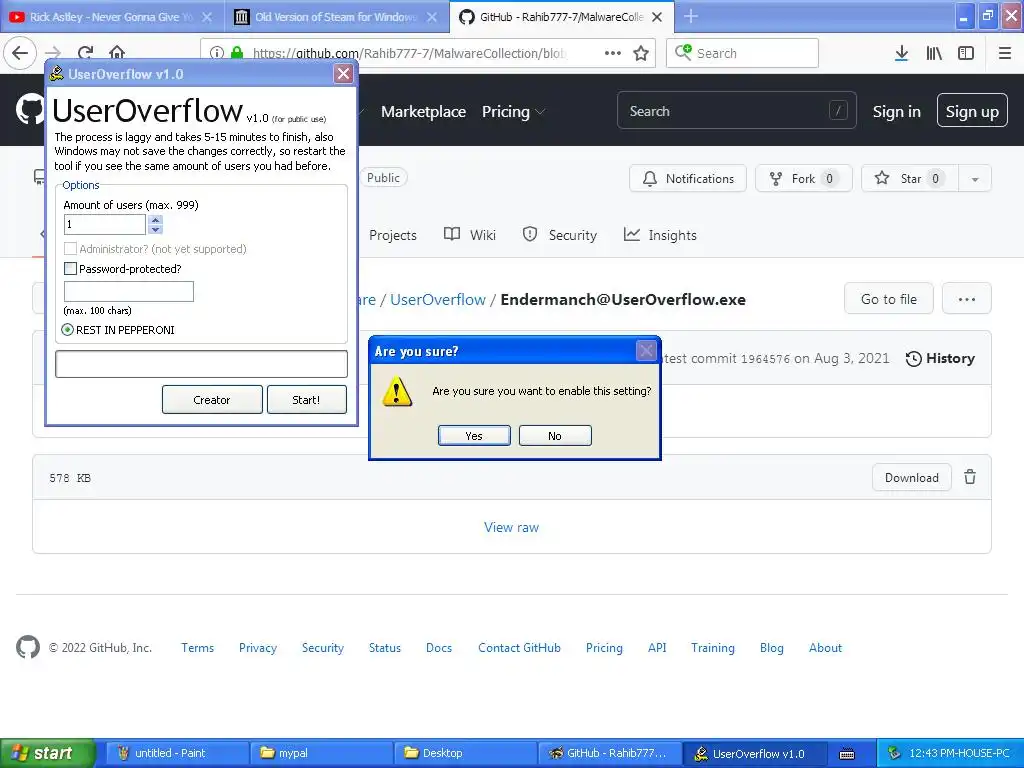Expand the Star options dropdown arrow

975,179
